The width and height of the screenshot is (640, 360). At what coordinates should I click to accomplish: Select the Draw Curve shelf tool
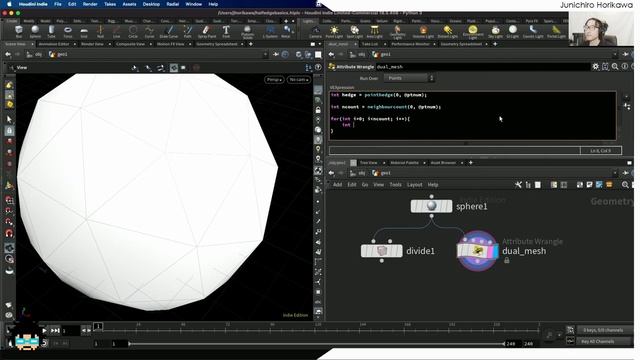[x=169, y=31]
